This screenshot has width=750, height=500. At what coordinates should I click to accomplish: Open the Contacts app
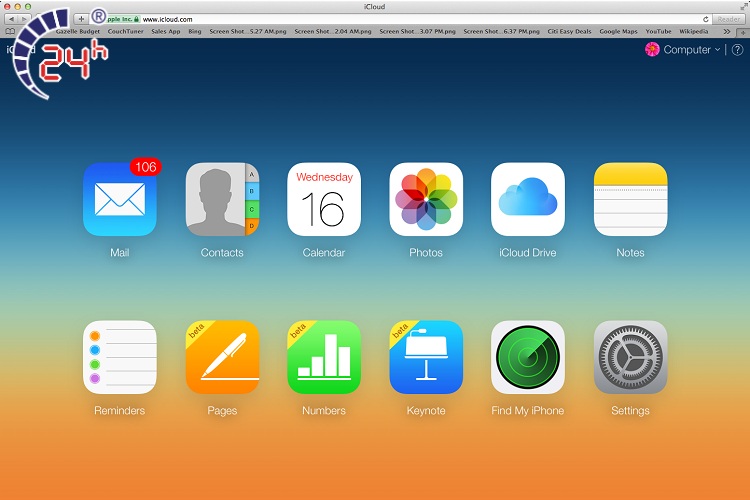tap(222, 199)
